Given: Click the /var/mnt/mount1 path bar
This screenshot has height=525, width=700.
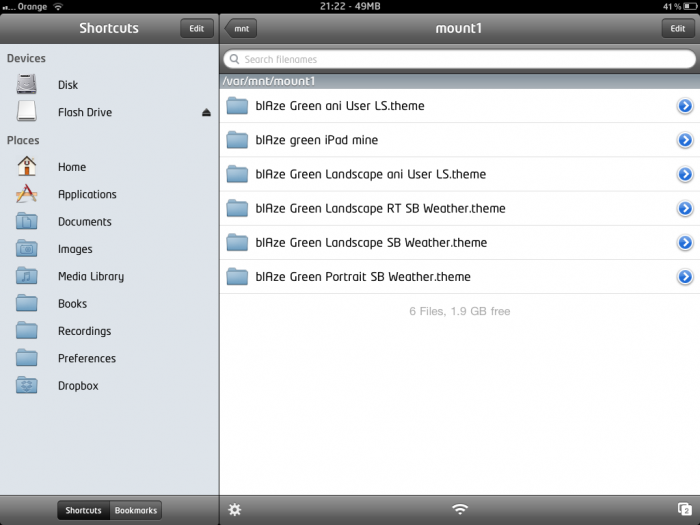Looking at the screenshot, I should pyautogui.click(x=460, y=81).
